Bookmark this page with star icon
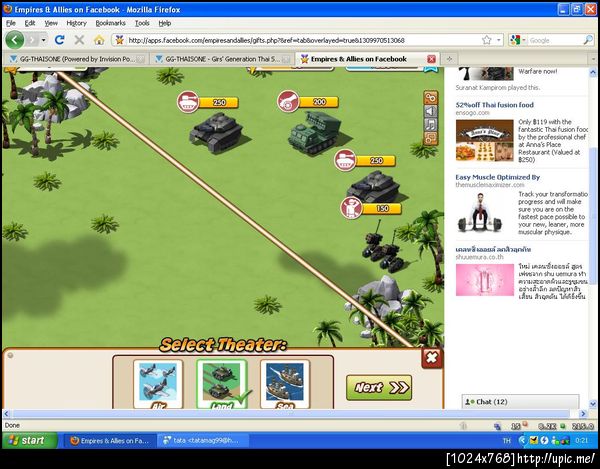 click(486, 40)
